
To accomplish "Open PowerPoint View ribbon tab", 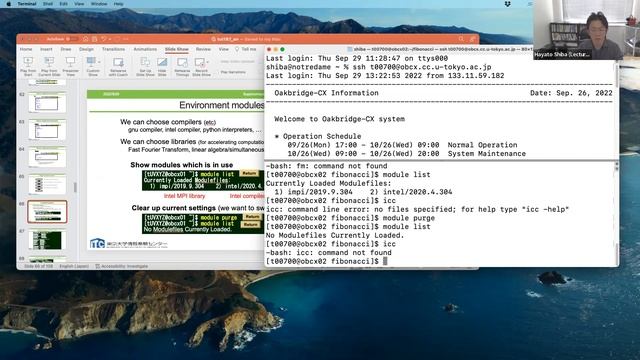I will coord(224,49).
